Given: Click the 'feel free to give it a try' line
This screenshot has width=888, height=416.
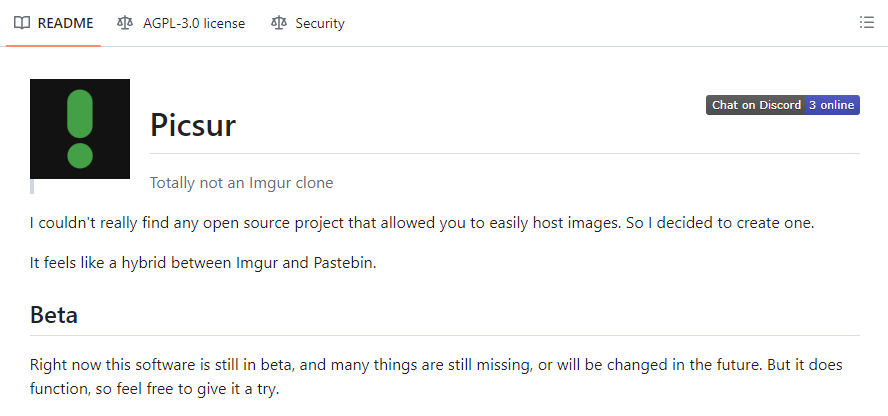Looking at the screenshot, I should (155, 389).
